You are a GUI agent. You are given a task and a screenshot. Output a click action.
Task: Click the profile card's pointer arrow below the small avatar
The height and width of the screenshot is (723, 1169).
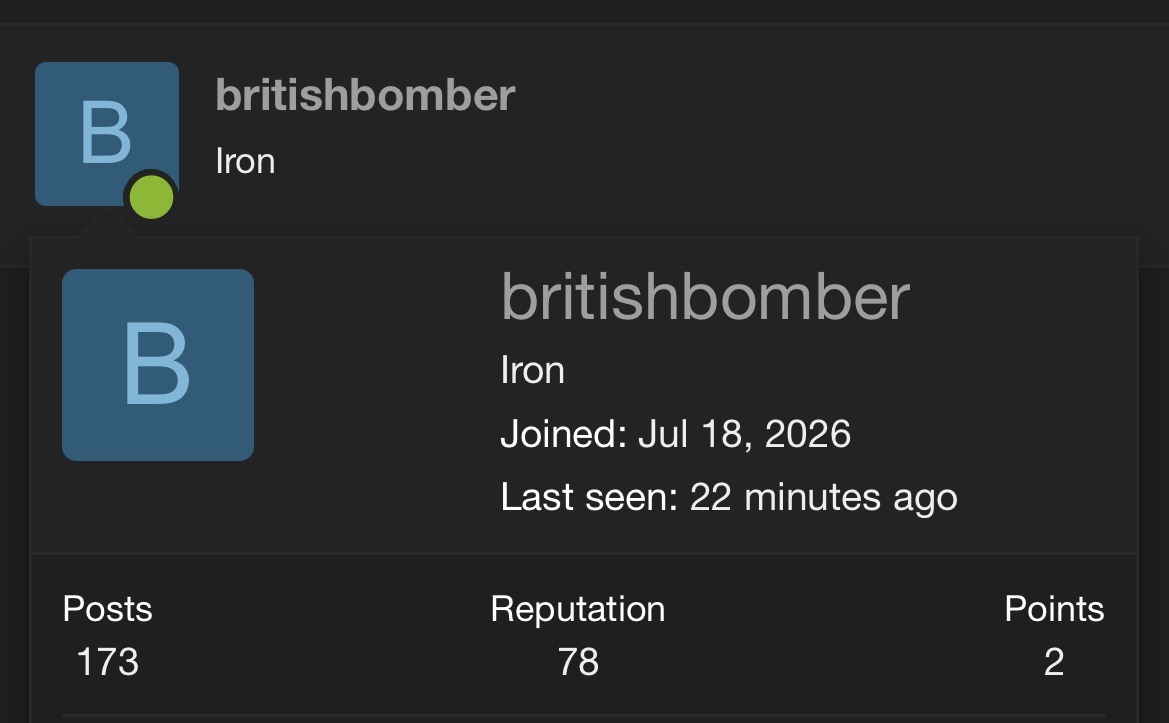106,223
